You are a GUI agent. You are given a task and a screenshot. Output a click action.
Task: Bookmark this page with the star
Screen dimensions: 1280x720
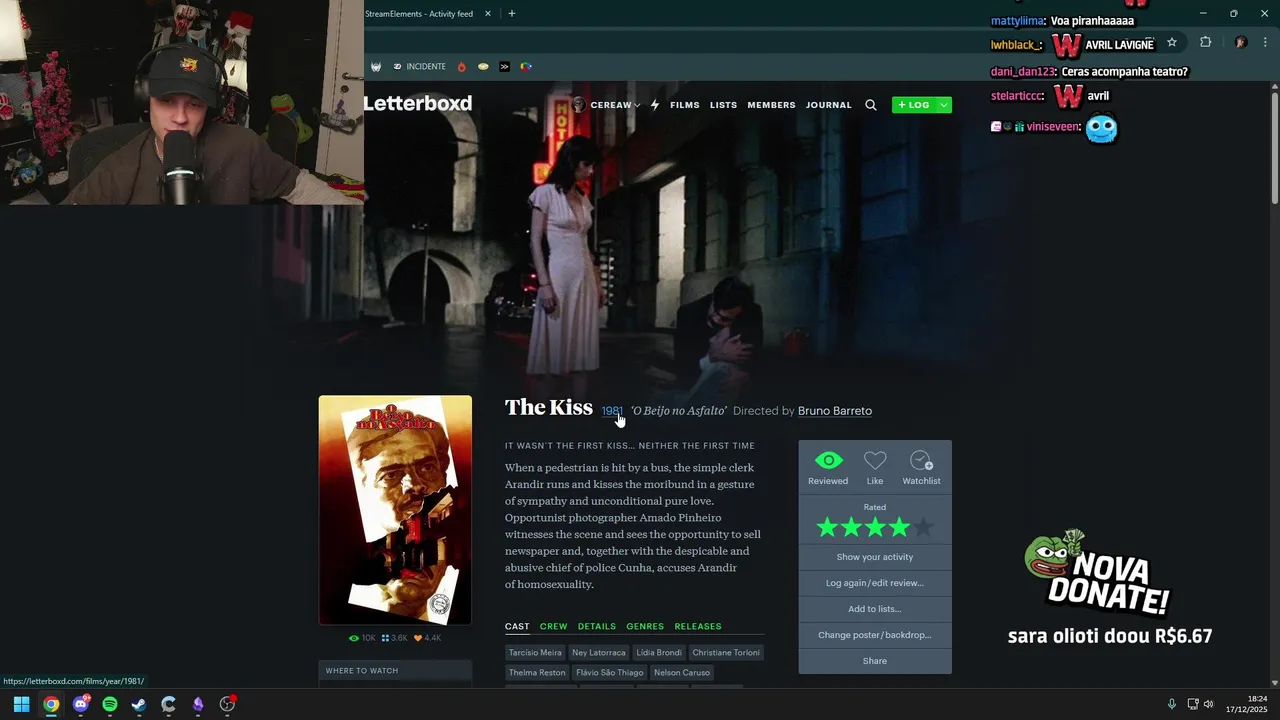pyautogui.click(x=1172, y=42)
